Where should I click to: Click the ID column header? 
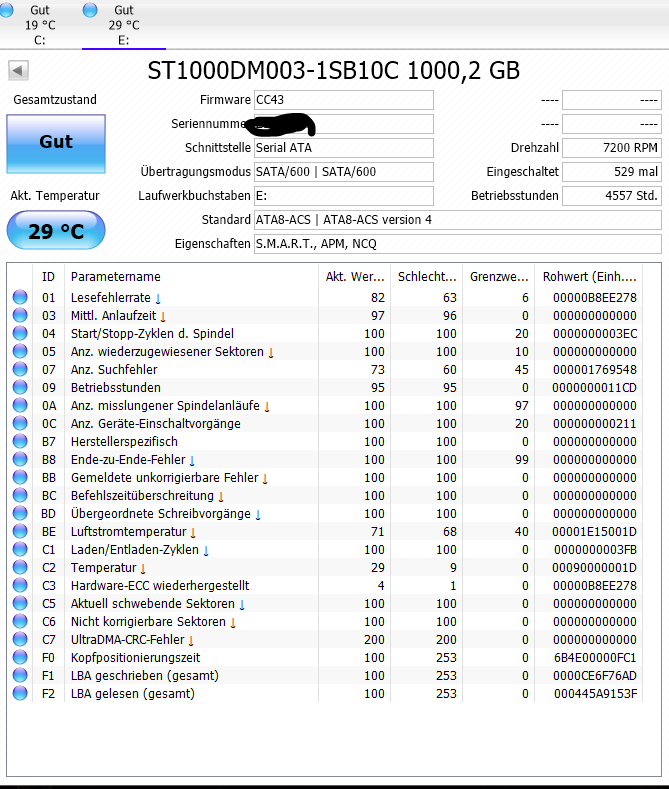point(48,276)
